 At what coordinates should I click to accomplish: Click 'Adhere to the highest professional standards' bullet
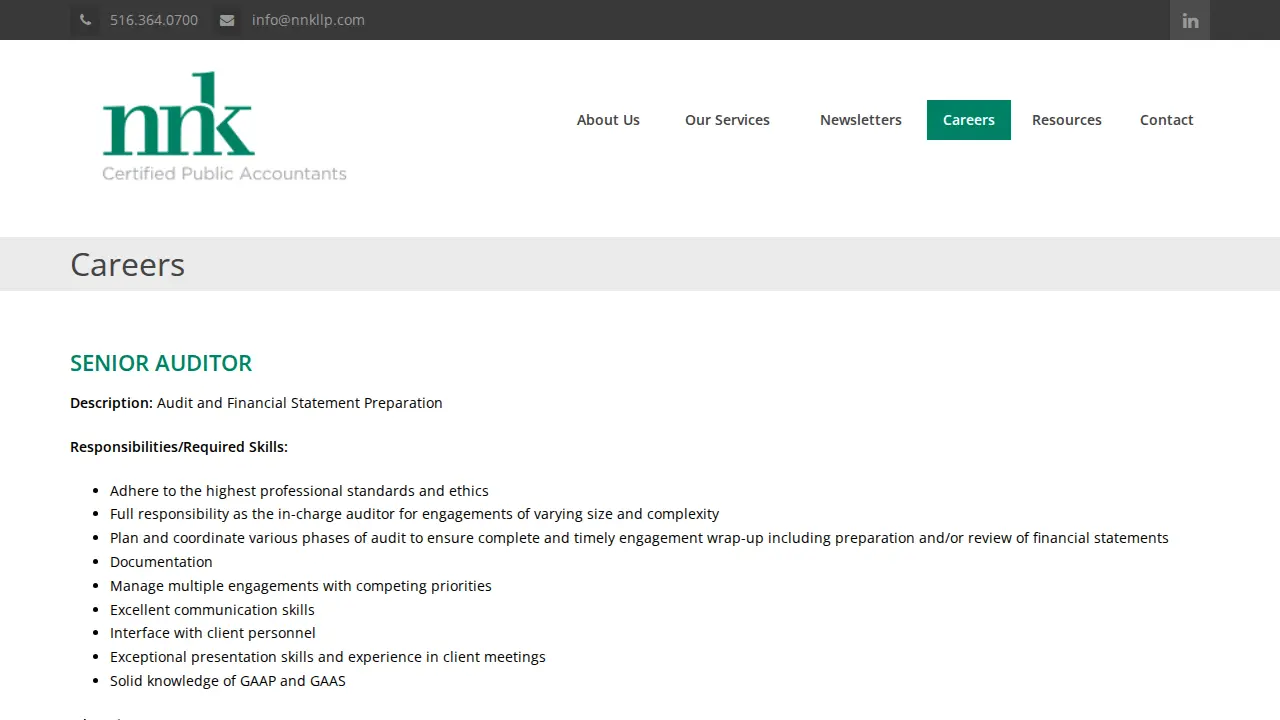point(299,491)
